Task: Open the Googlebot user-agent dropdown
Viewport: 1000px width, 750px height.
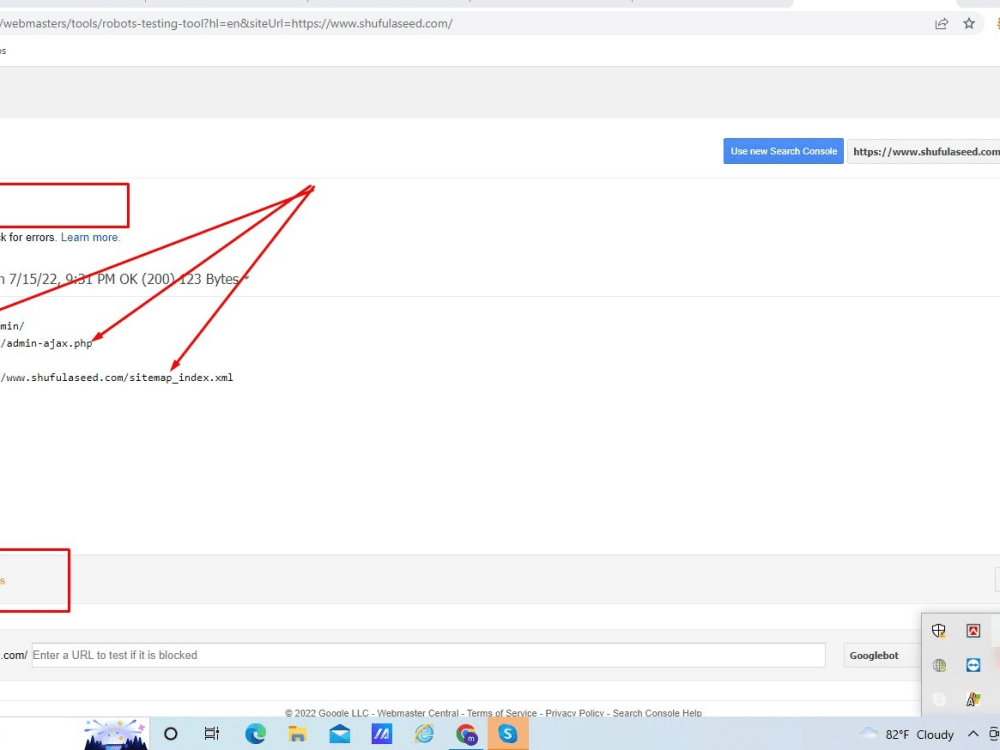Action: point(883,655)
